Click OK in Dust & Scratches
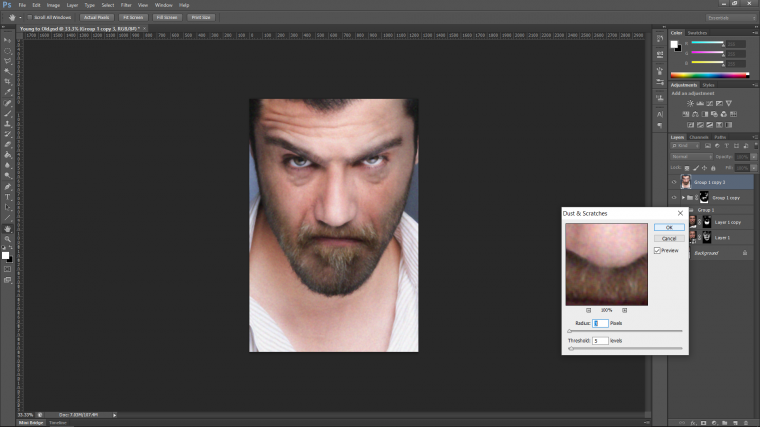The width and height of the screenshot is (760, 427). (669, 227)
